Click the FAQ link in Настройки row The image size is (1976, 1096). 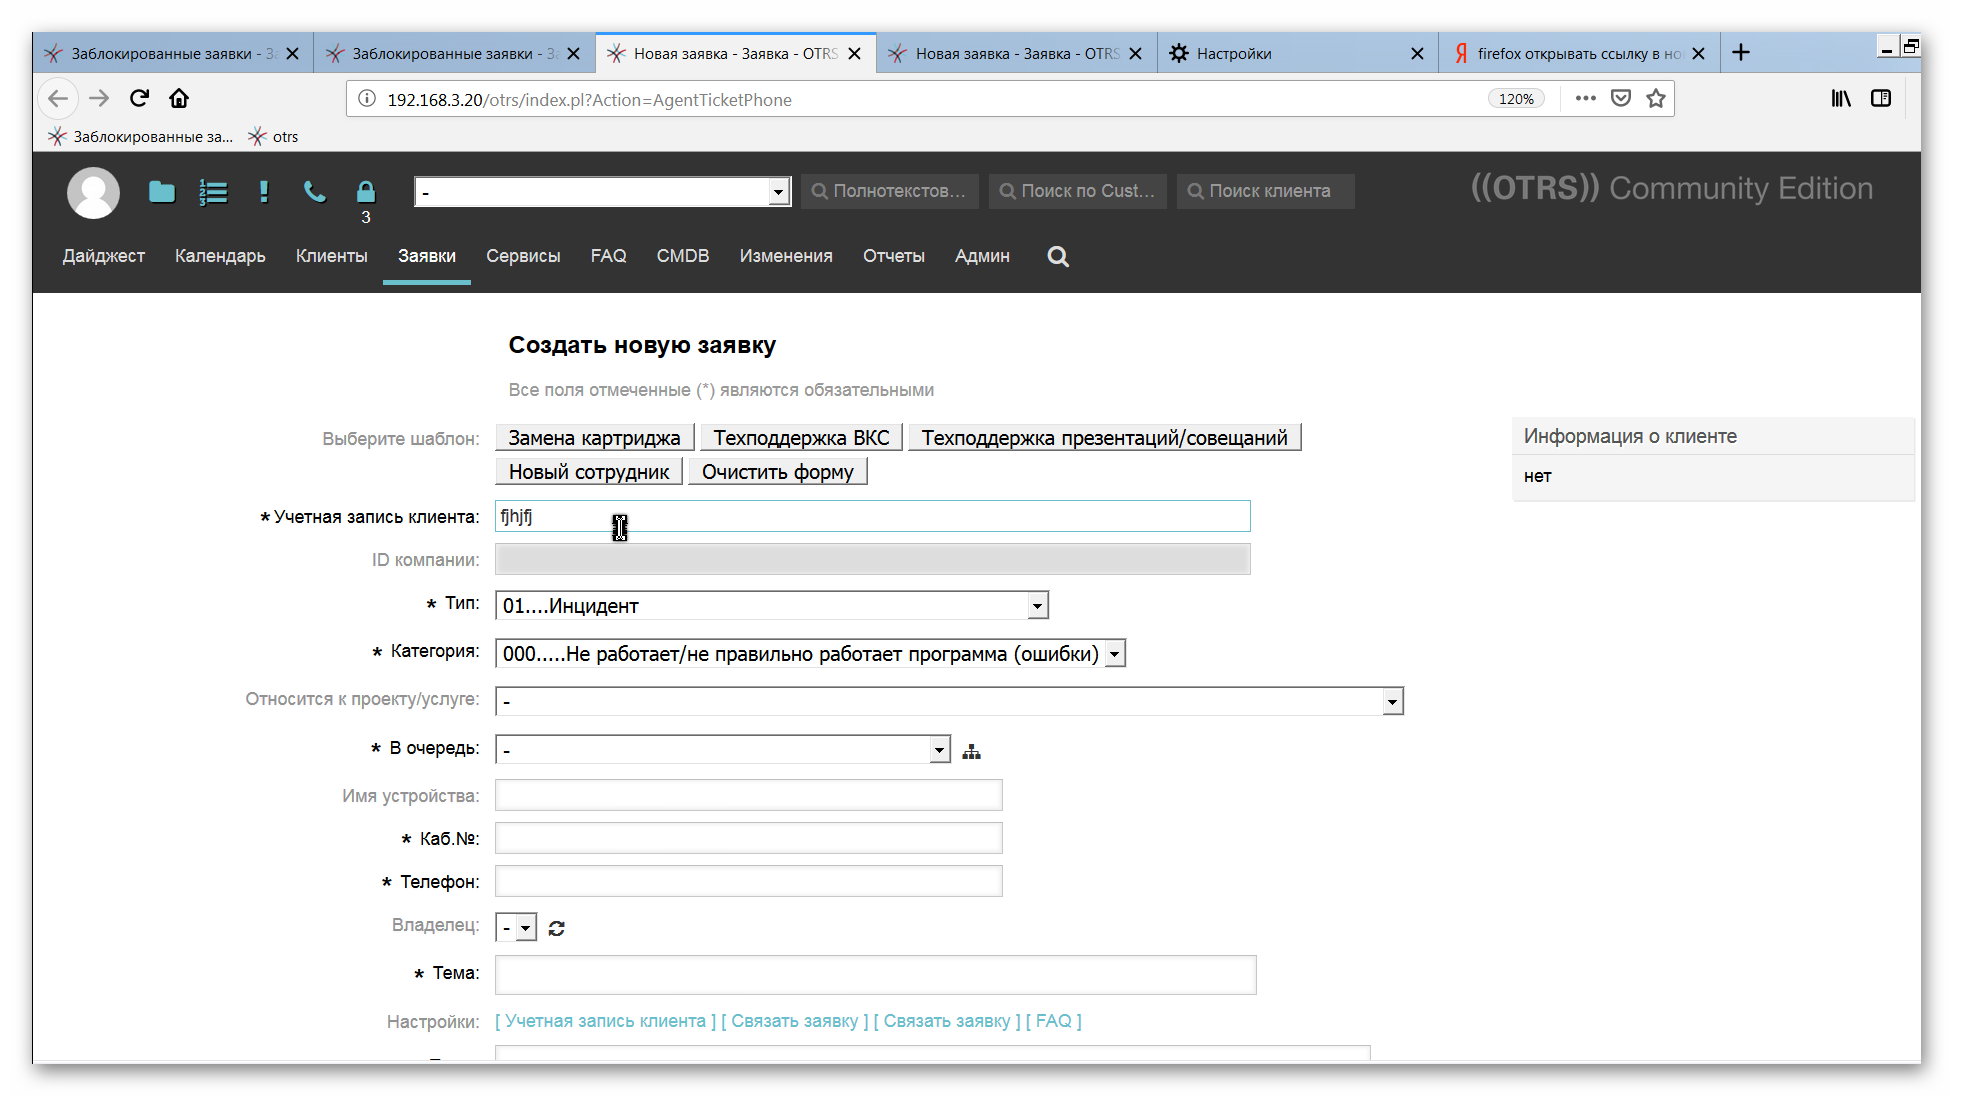click(x=1053, y=1021)
